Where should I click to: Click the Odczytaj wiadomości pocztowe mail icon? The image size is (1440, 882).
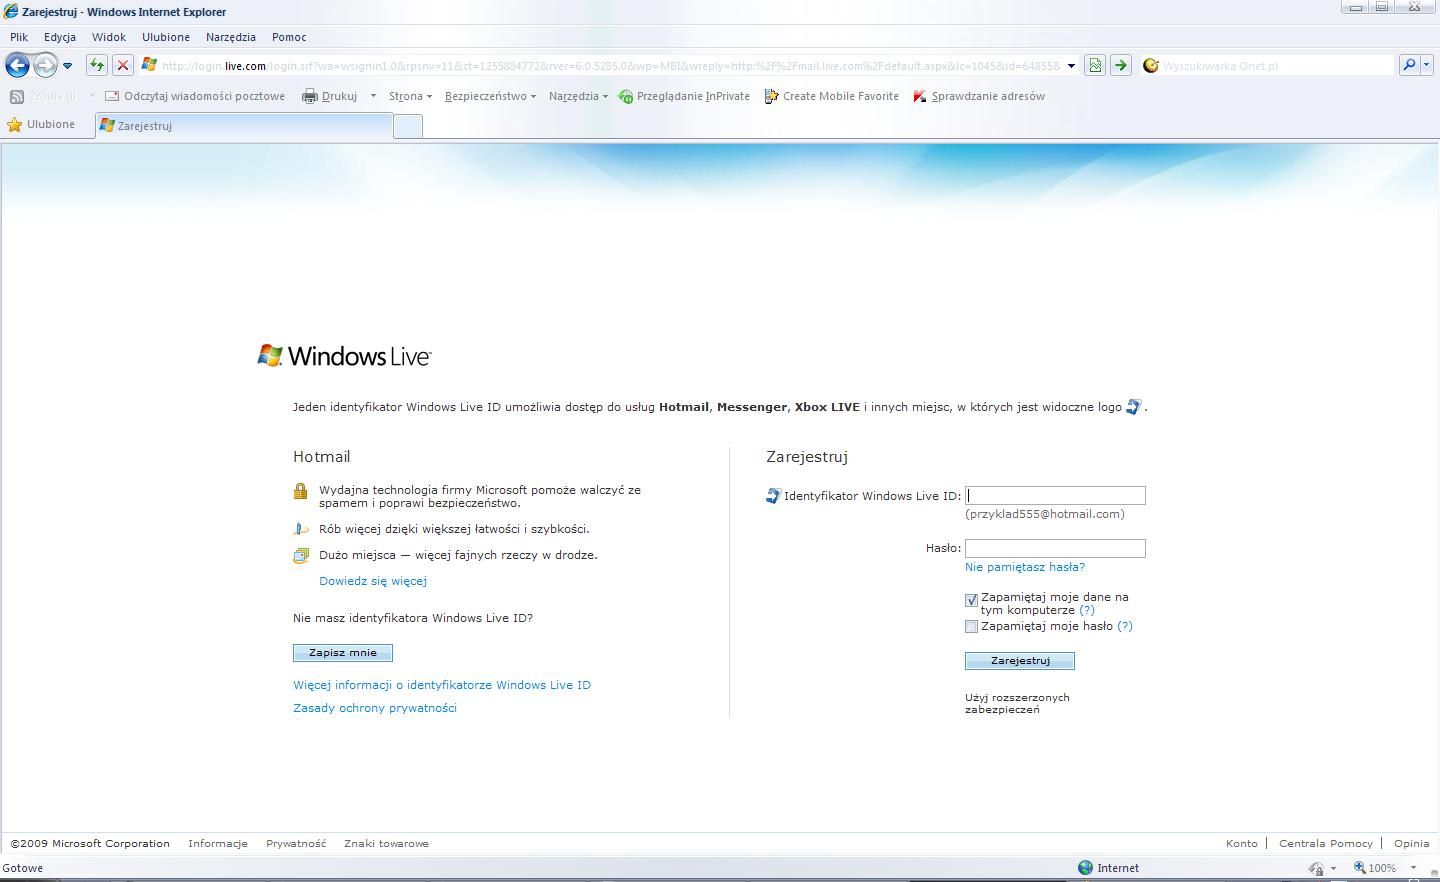pos(112,96)
